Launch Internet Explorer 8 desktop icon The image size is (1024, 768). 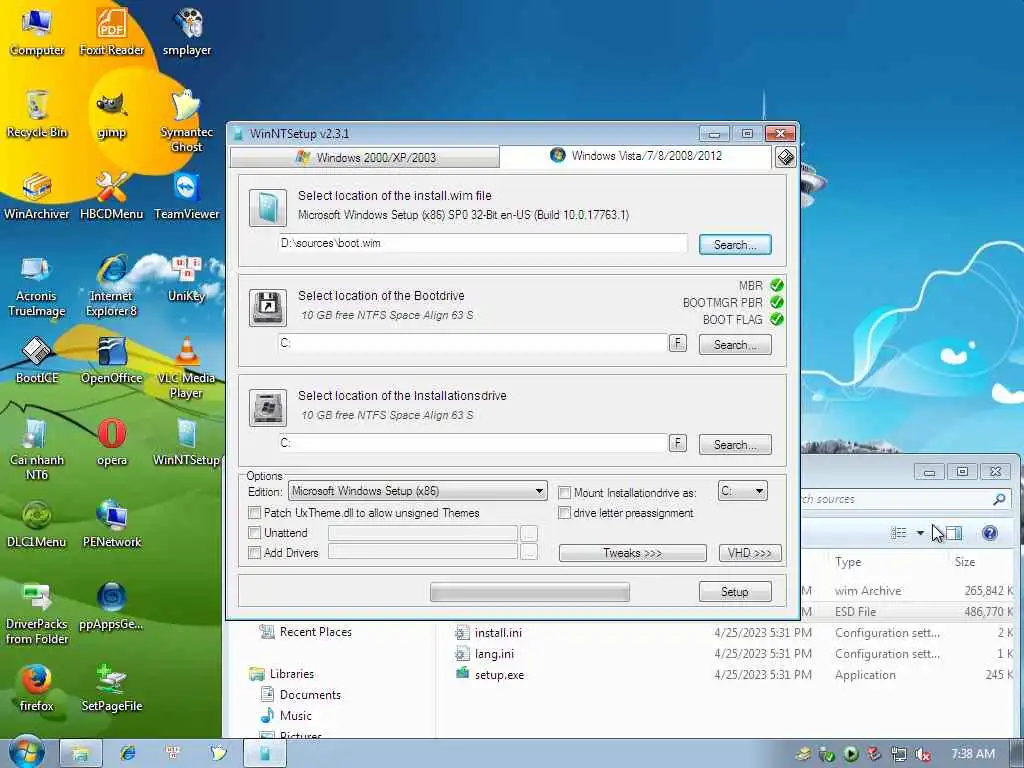coord(112,286)
